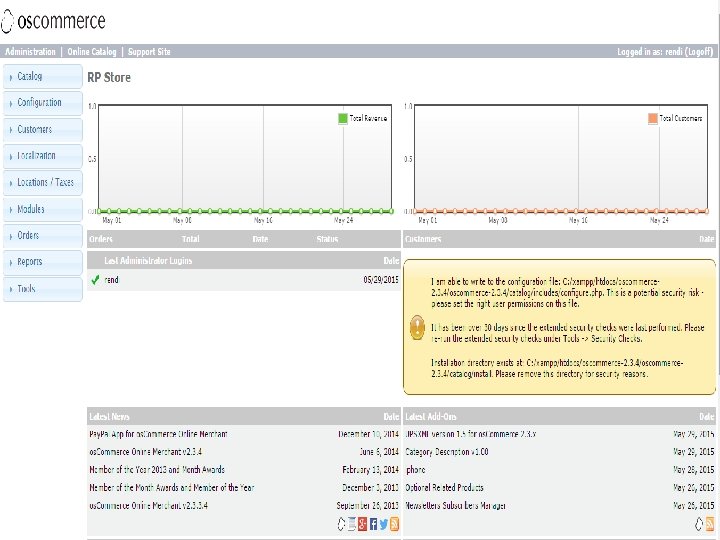The height and width of the screenshot is (540, 720).
Task: Click the Orders column header
Action: click(x=101, y=239)
